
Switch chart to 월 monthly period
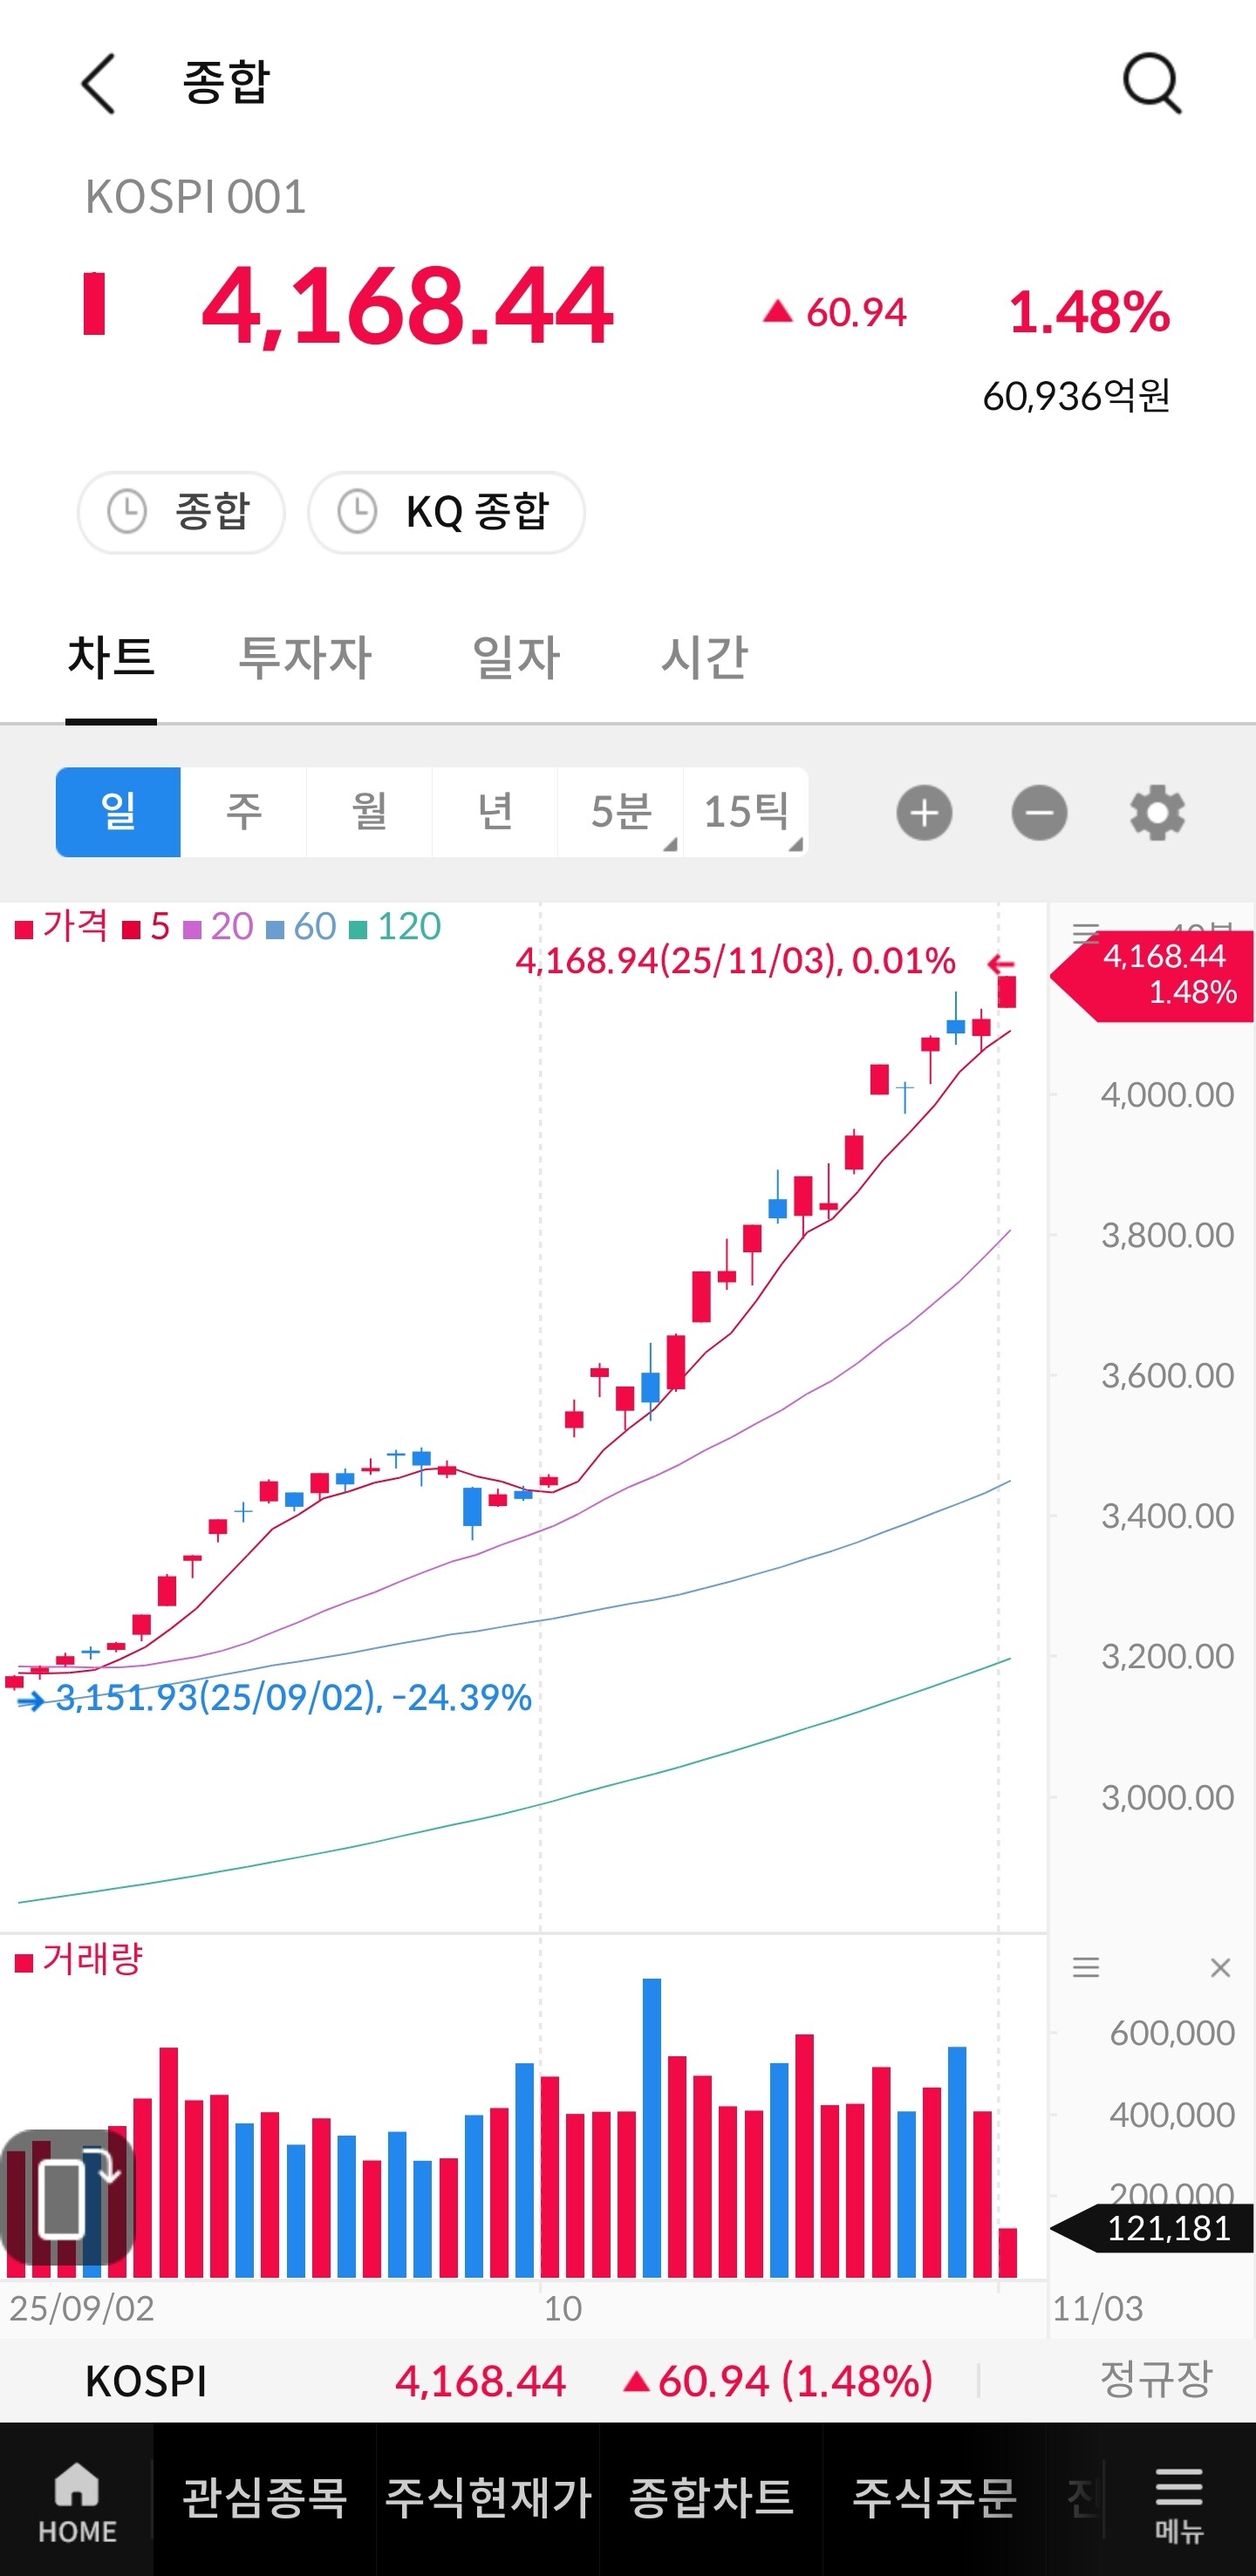pyautogui.click(x=369, y=812)
